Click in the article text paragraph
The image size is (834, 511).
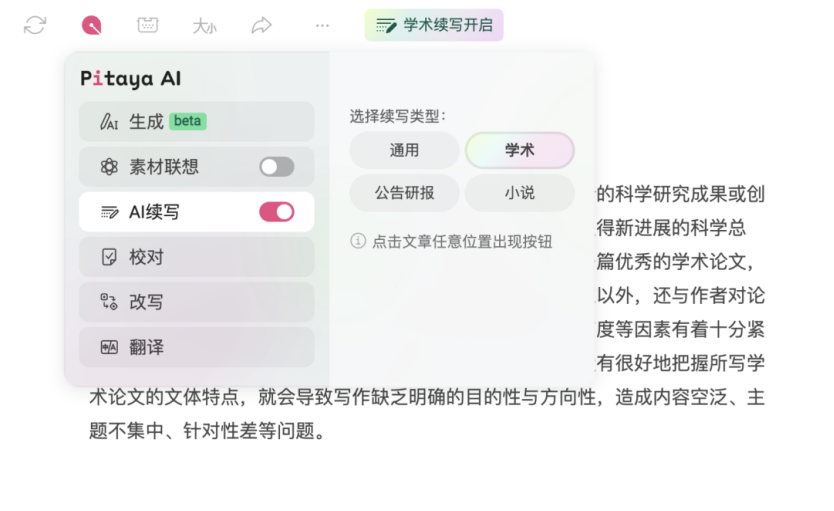[427, 414]
